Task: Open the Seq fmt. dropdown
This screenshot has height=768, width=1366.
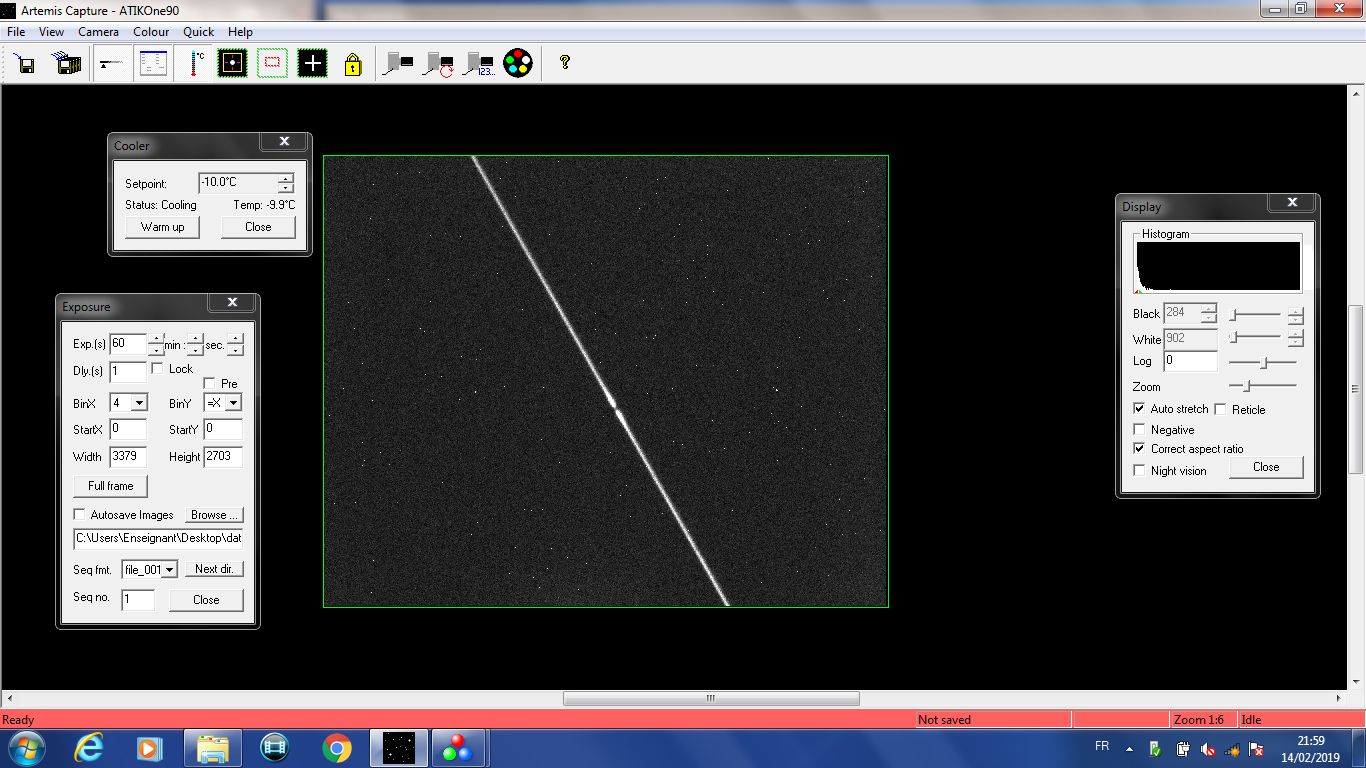Action: [x=168, y=569]
